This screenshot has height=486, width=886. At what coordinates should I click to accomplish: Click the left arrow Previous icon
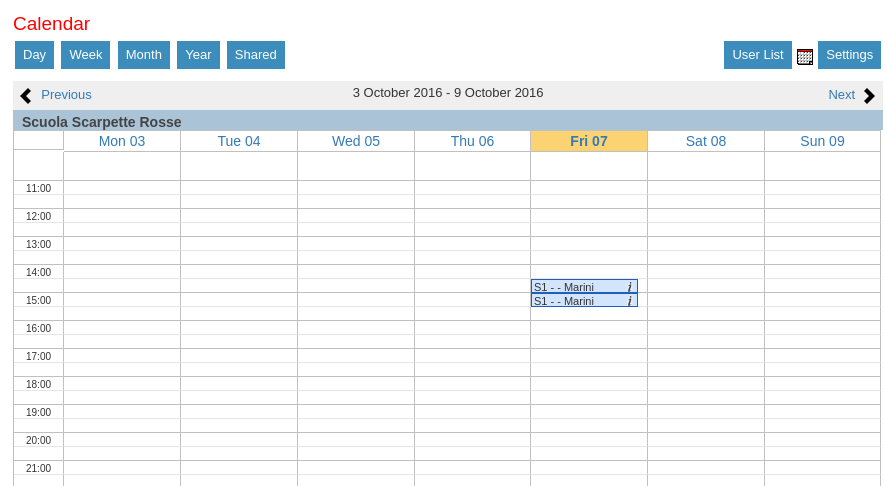point(26,96)
